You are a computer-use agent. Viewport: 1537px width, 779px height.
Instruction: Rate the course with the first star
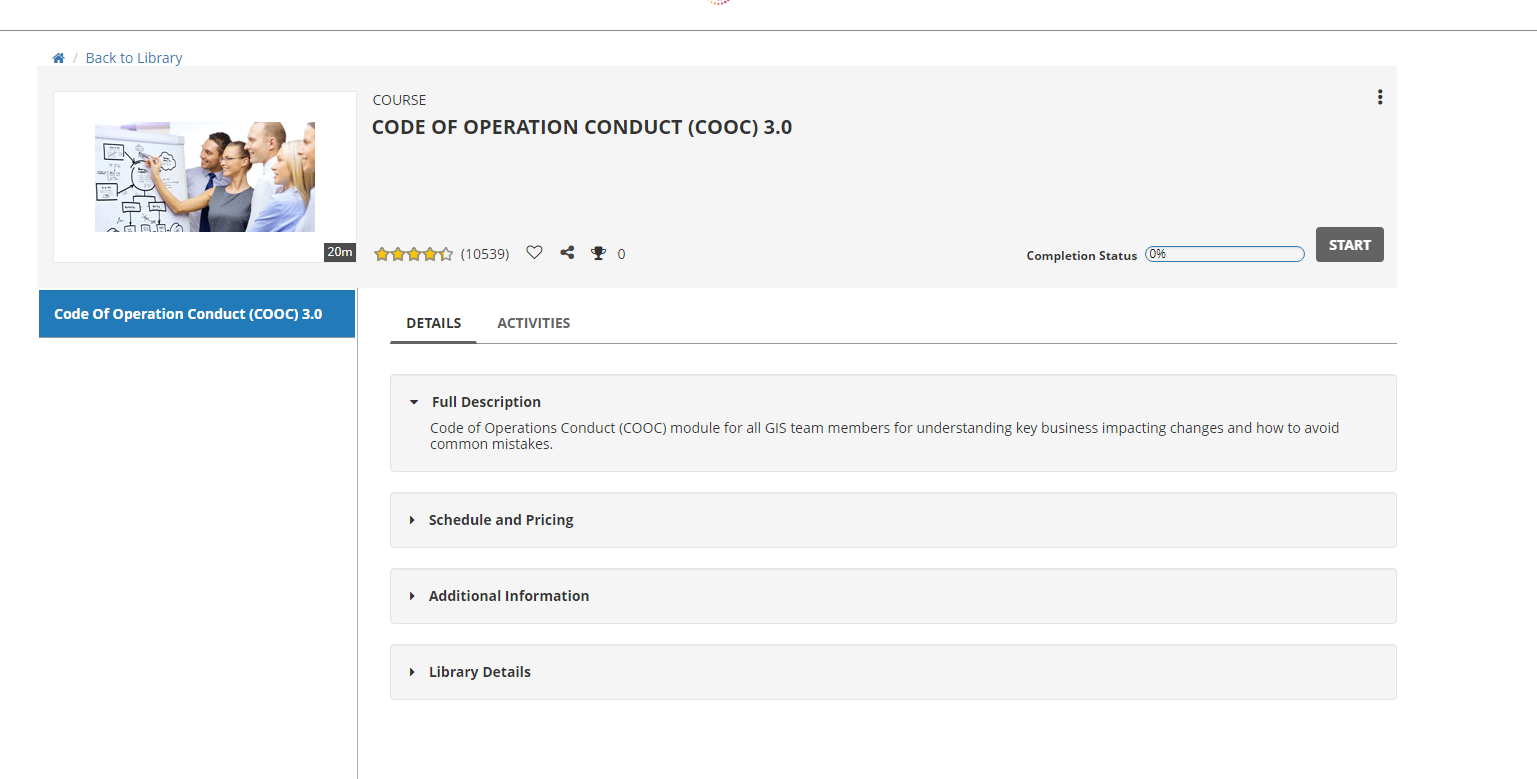pos(381,254)
